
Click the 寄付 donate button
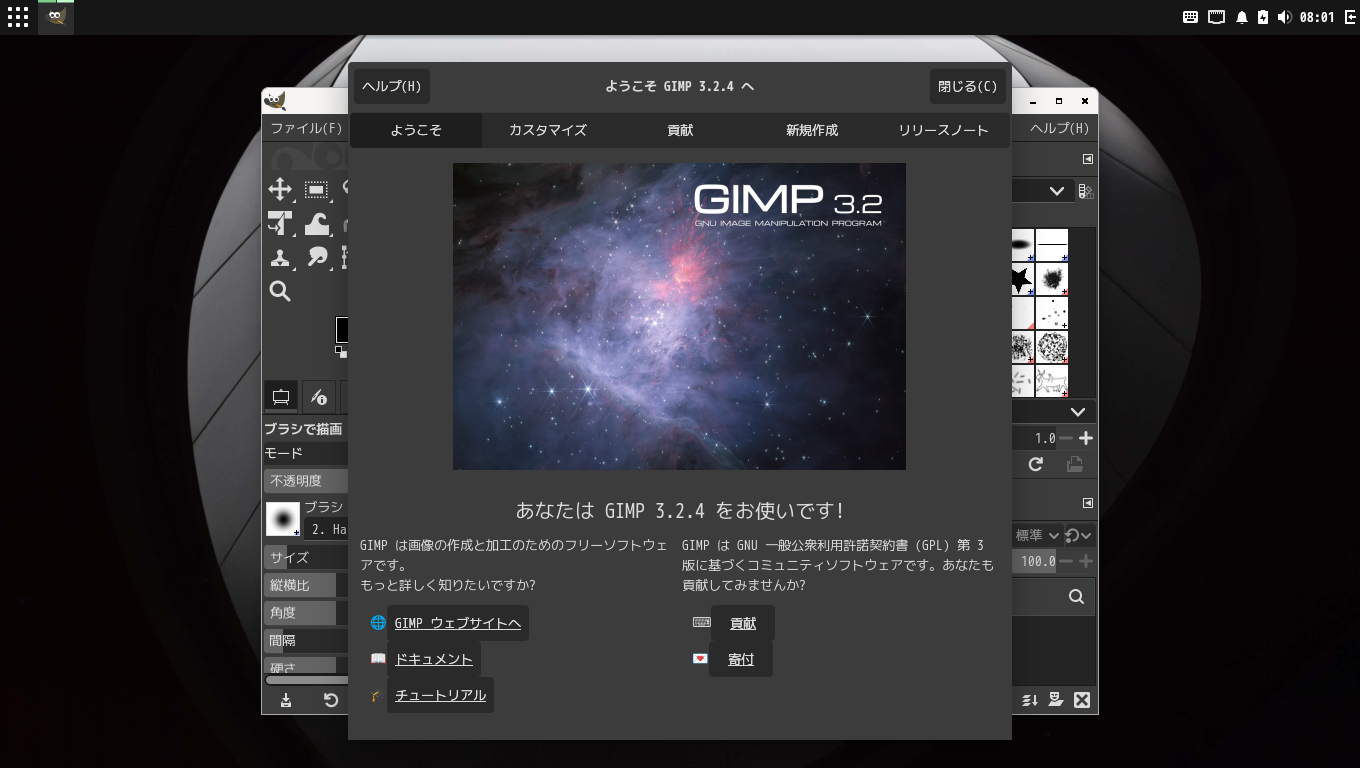point(741,659)
